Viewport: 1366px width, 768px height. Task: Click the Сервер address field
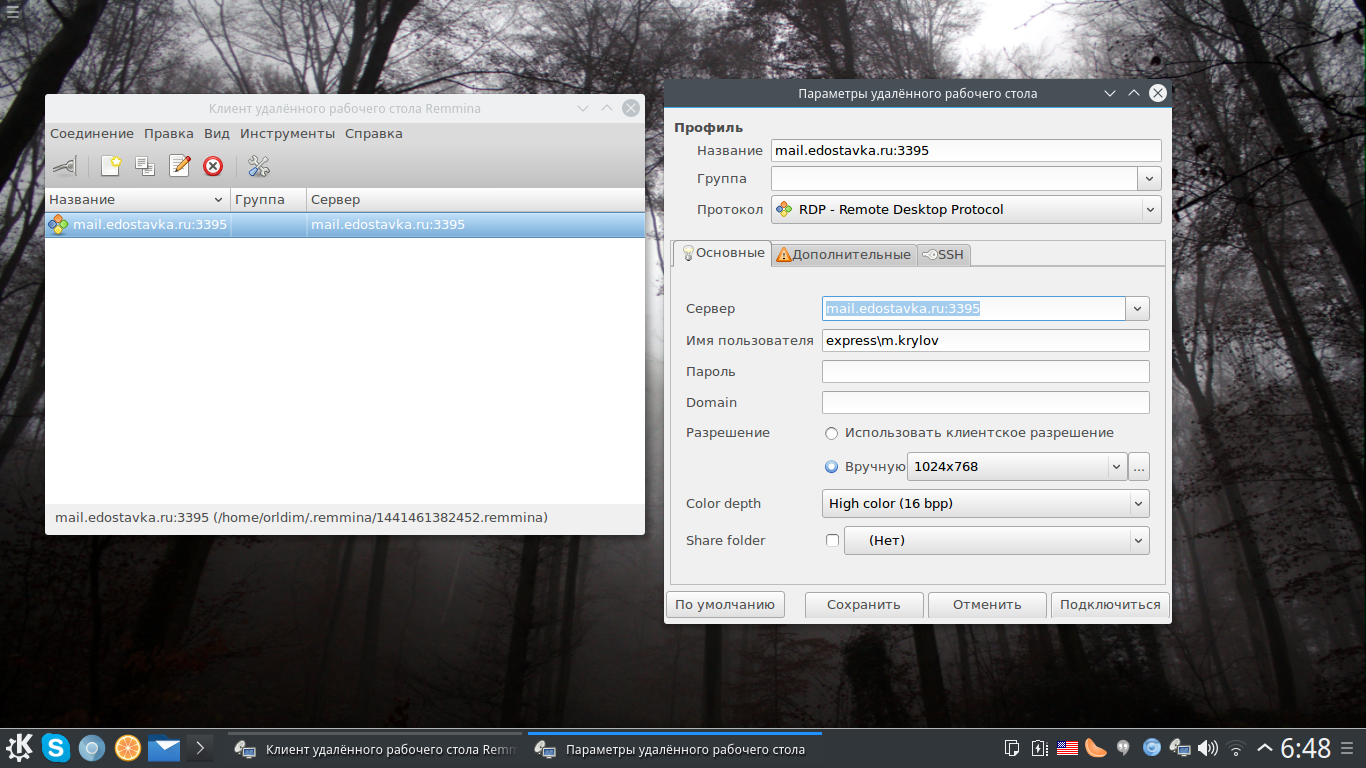point(974,309)
